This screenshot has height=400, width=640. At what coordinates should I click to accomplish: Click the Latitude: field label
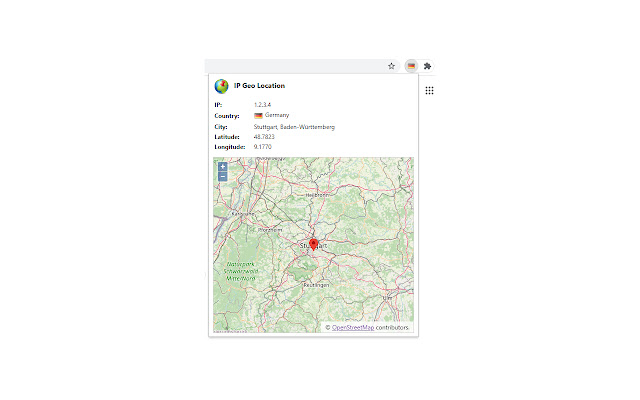tap(227, 137)
